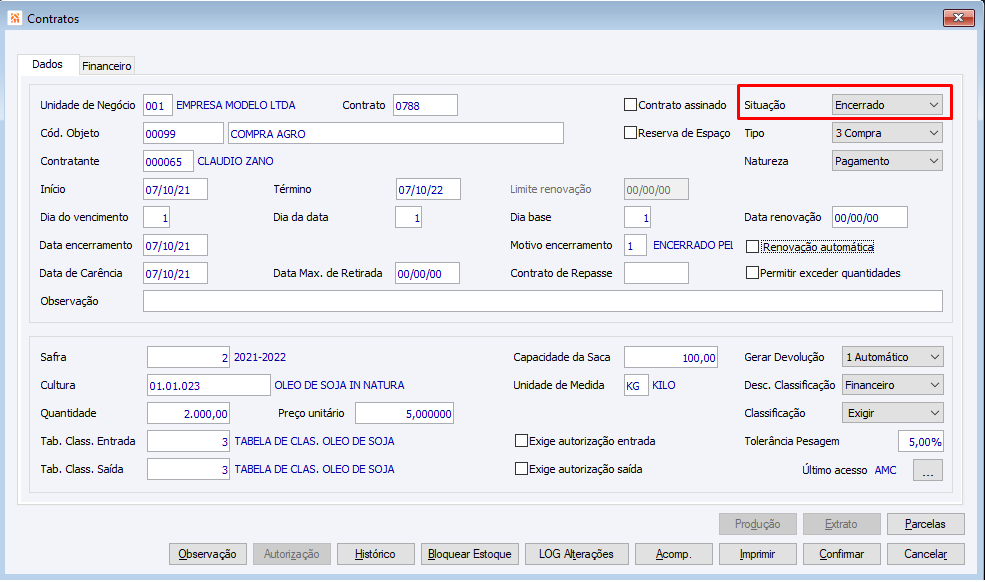Viewport: 985px width, 582px height.
Task: Click the EMPRESA MODELO LTDA text
Action: [x=236, y=105]
